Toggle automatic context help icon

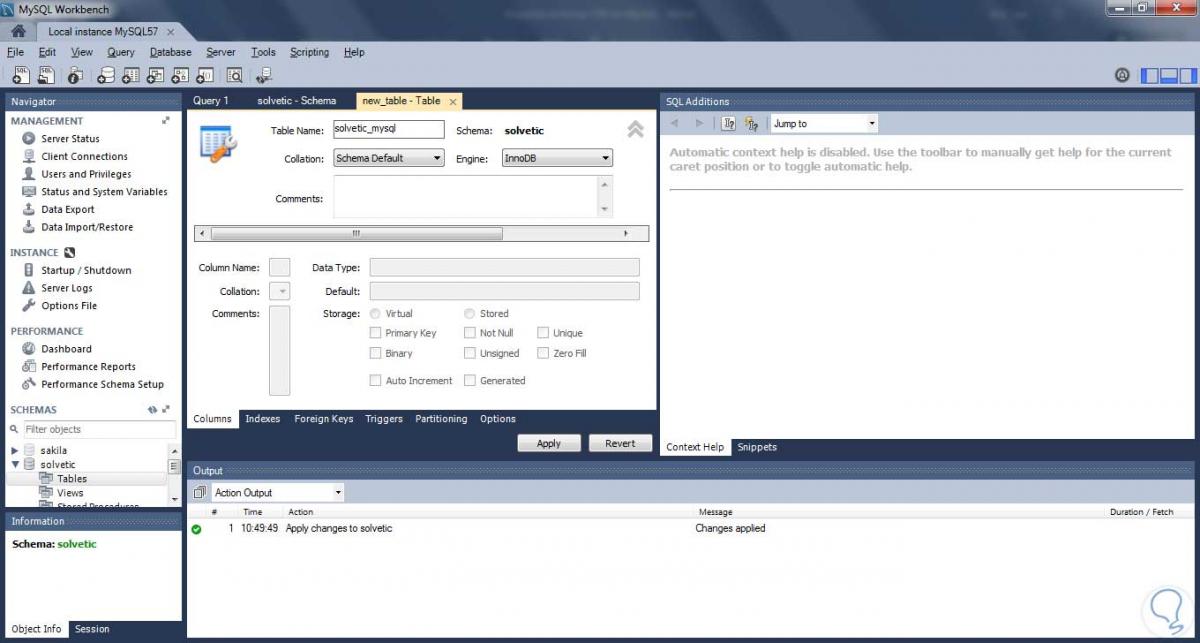752,123
